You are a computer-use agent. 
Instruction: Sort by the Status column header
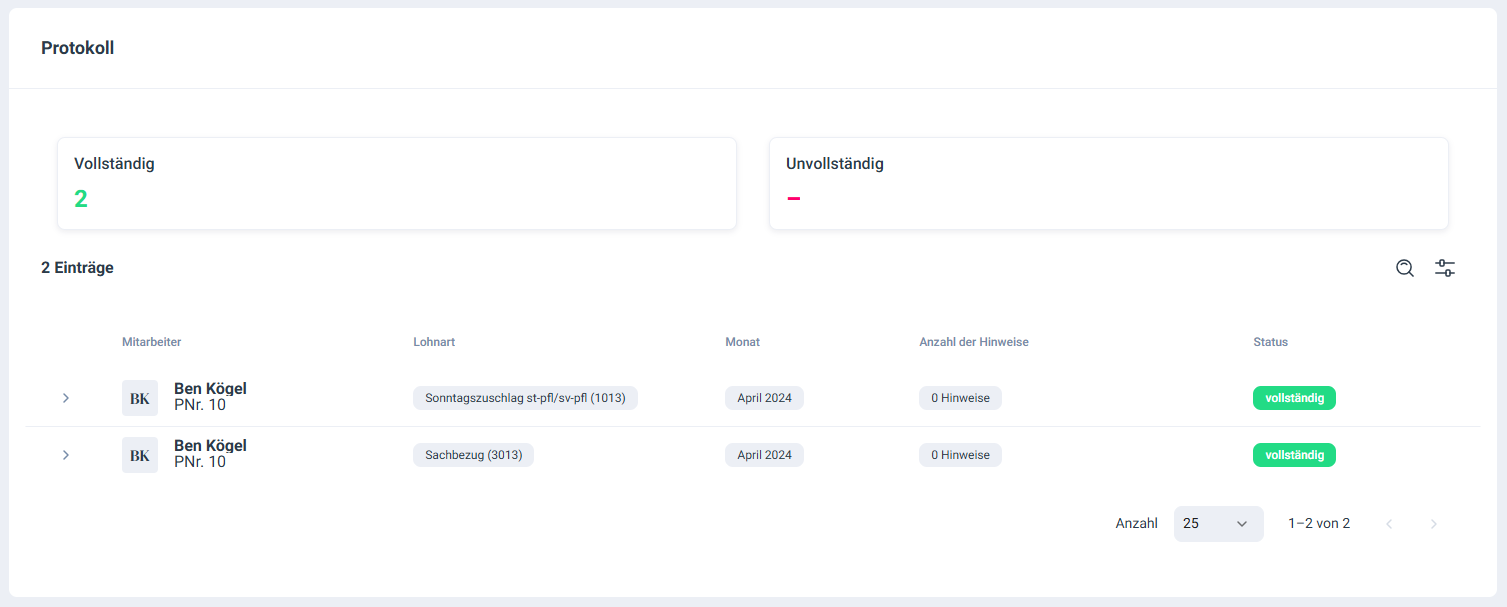(1270, 342)
